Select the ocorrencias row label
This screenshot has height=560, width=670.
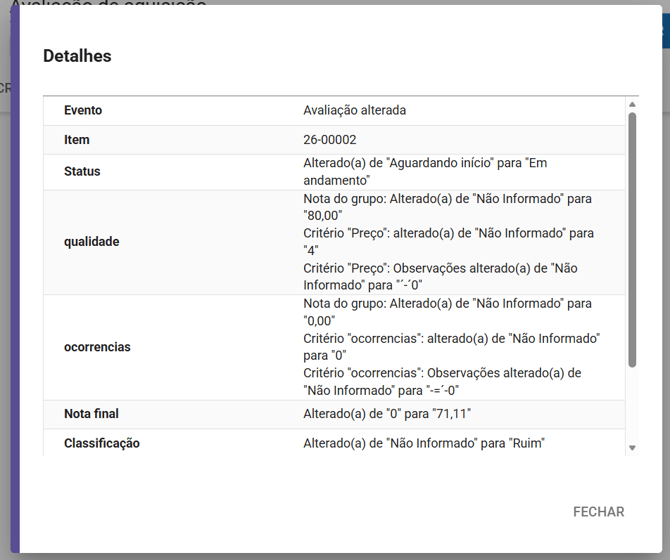click(98, 347)
